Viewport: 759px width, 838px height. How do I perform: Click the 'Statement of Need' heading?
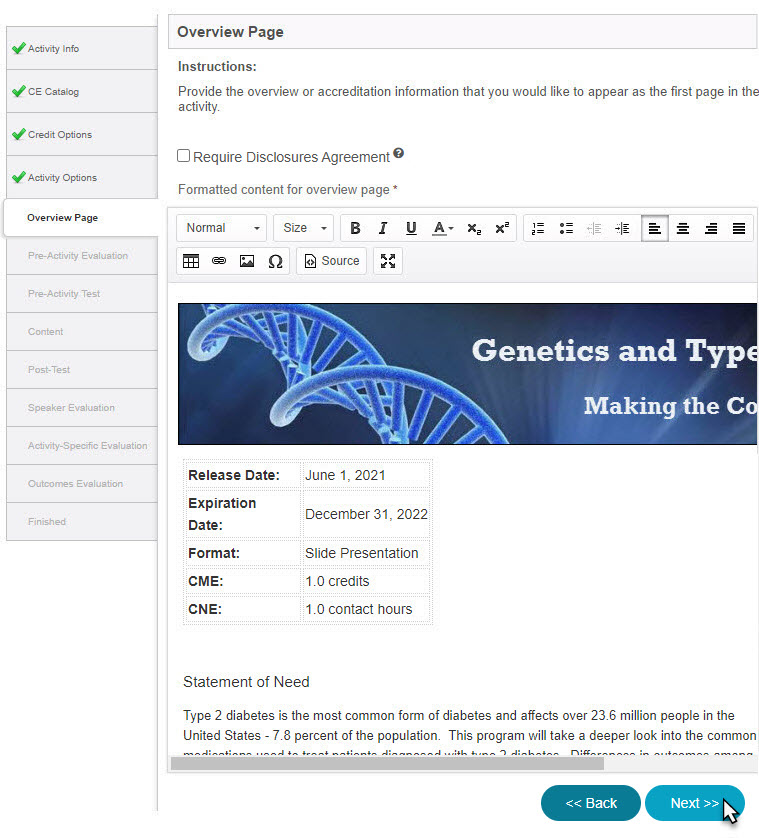[x=246, y=682]
